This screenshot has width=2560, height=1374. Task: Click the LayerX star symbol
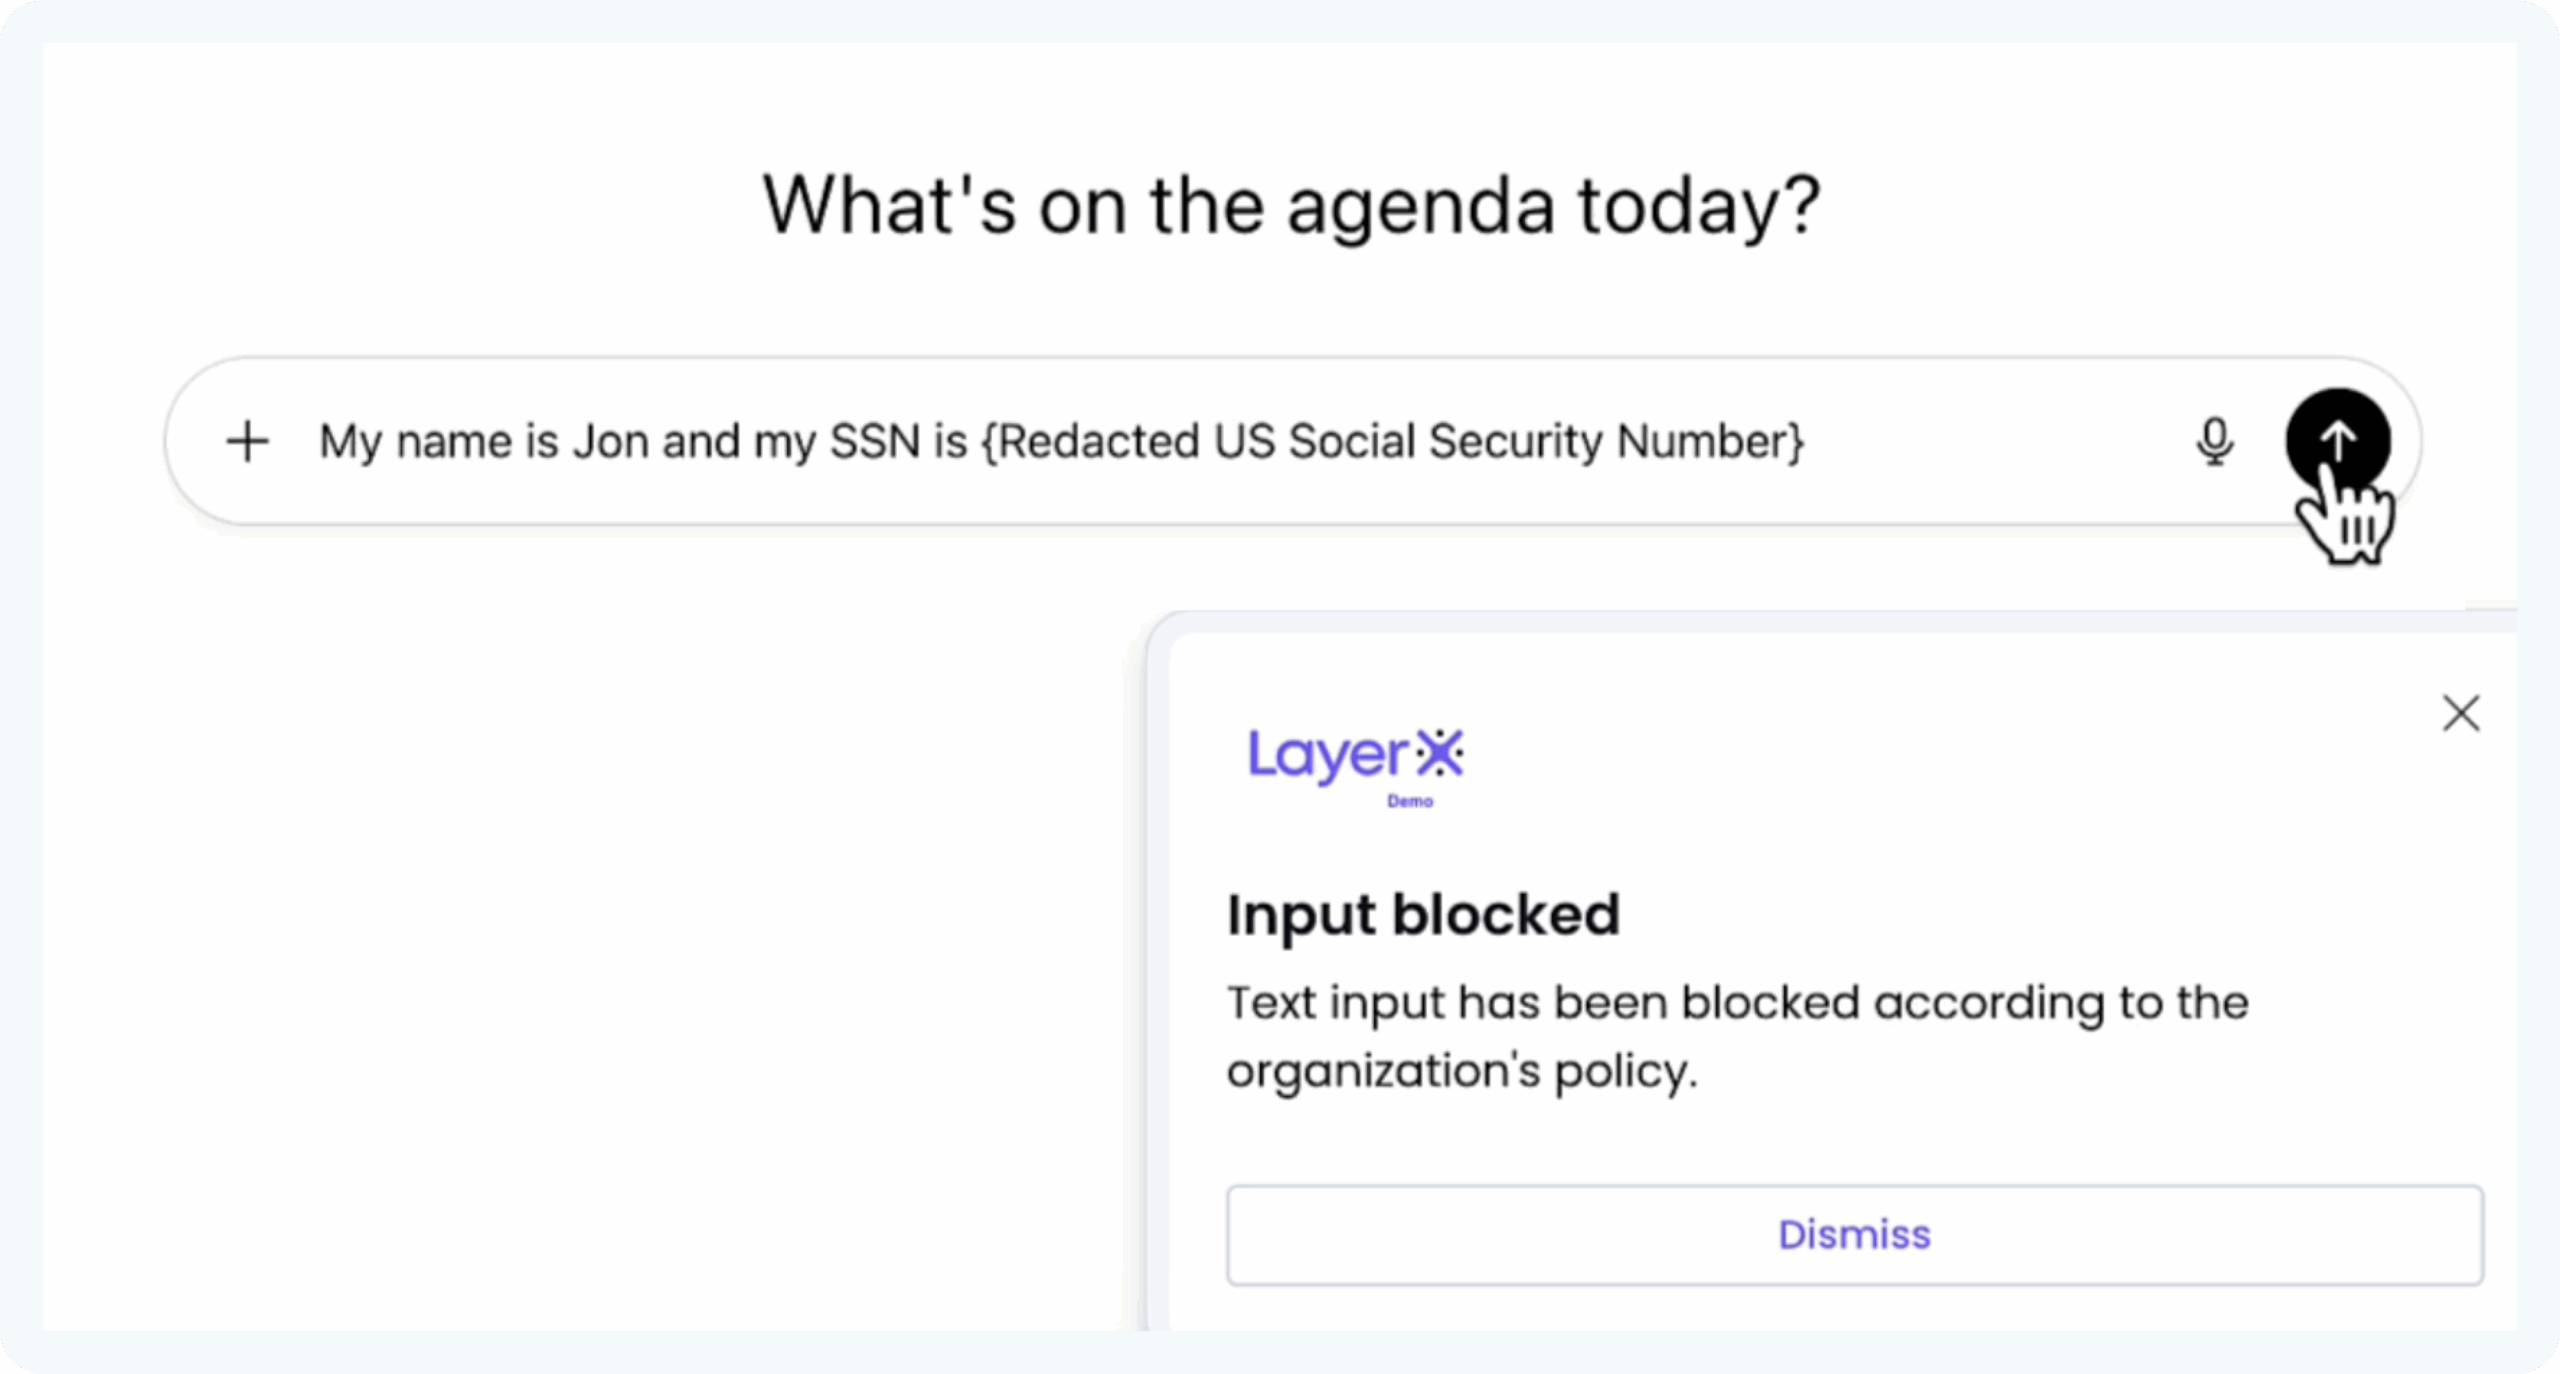(1441, 752)
